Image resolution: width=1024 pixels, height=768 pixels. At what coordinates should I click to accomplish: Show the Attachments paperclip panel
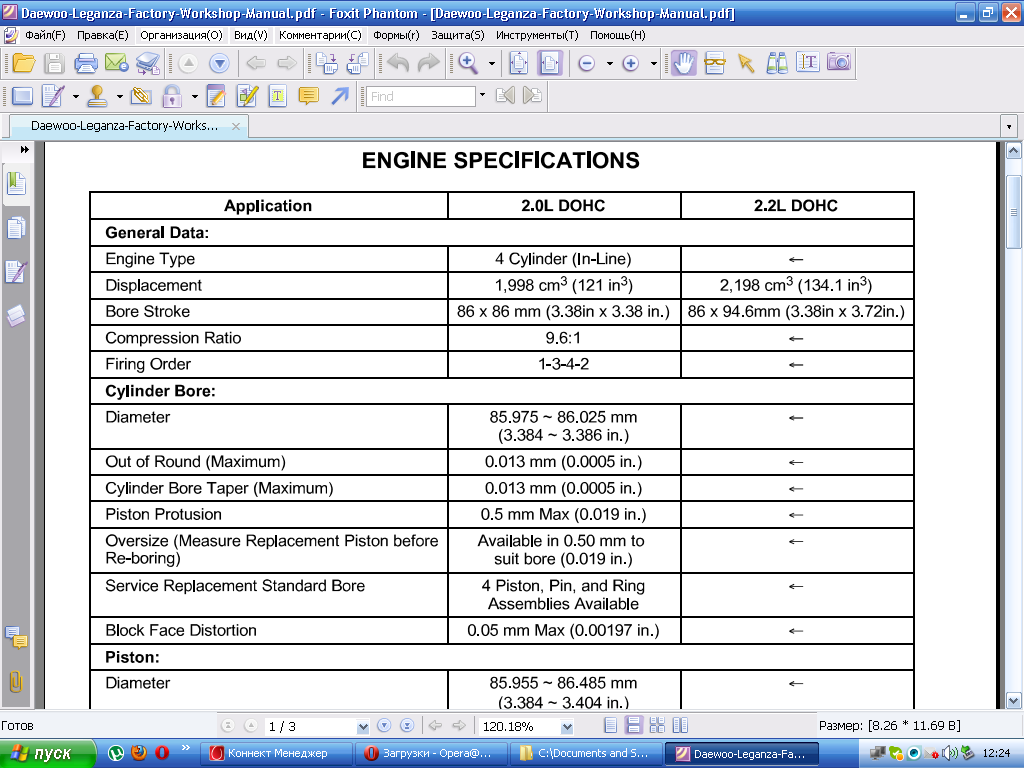(16, 682)
